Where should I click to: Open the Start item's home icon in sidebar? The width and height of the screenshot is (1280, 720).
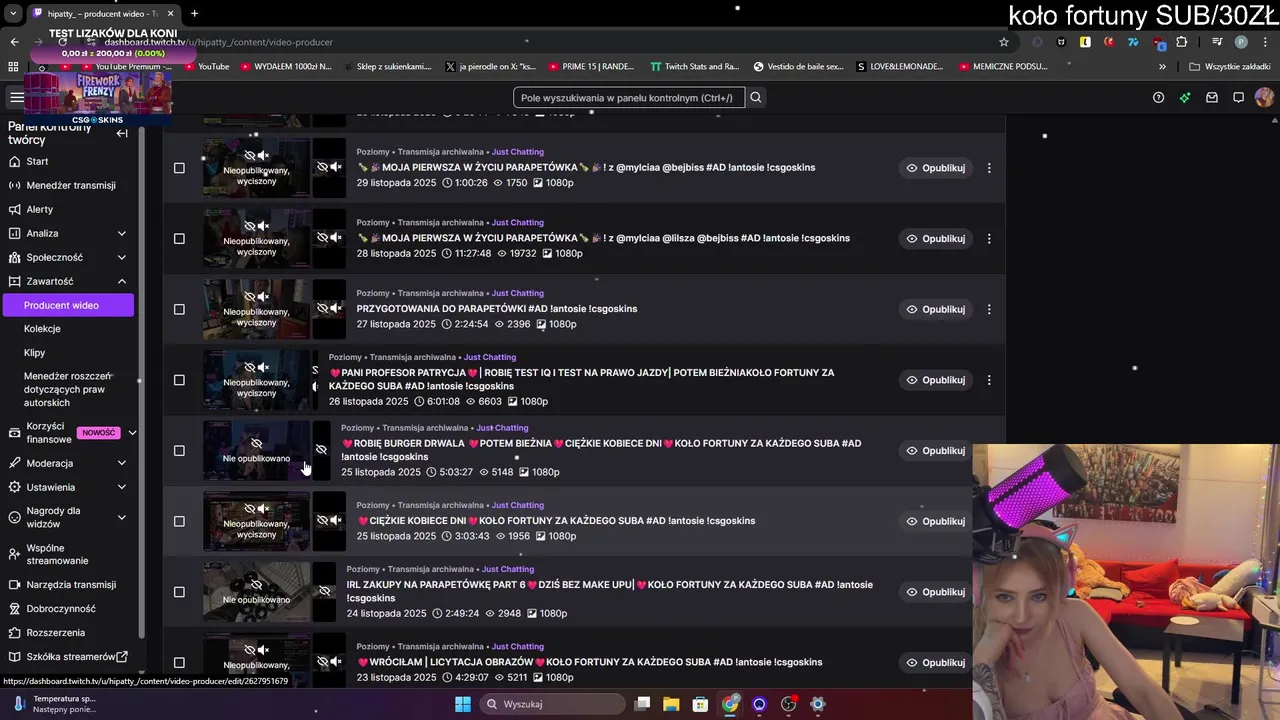(x=14, y=161)
